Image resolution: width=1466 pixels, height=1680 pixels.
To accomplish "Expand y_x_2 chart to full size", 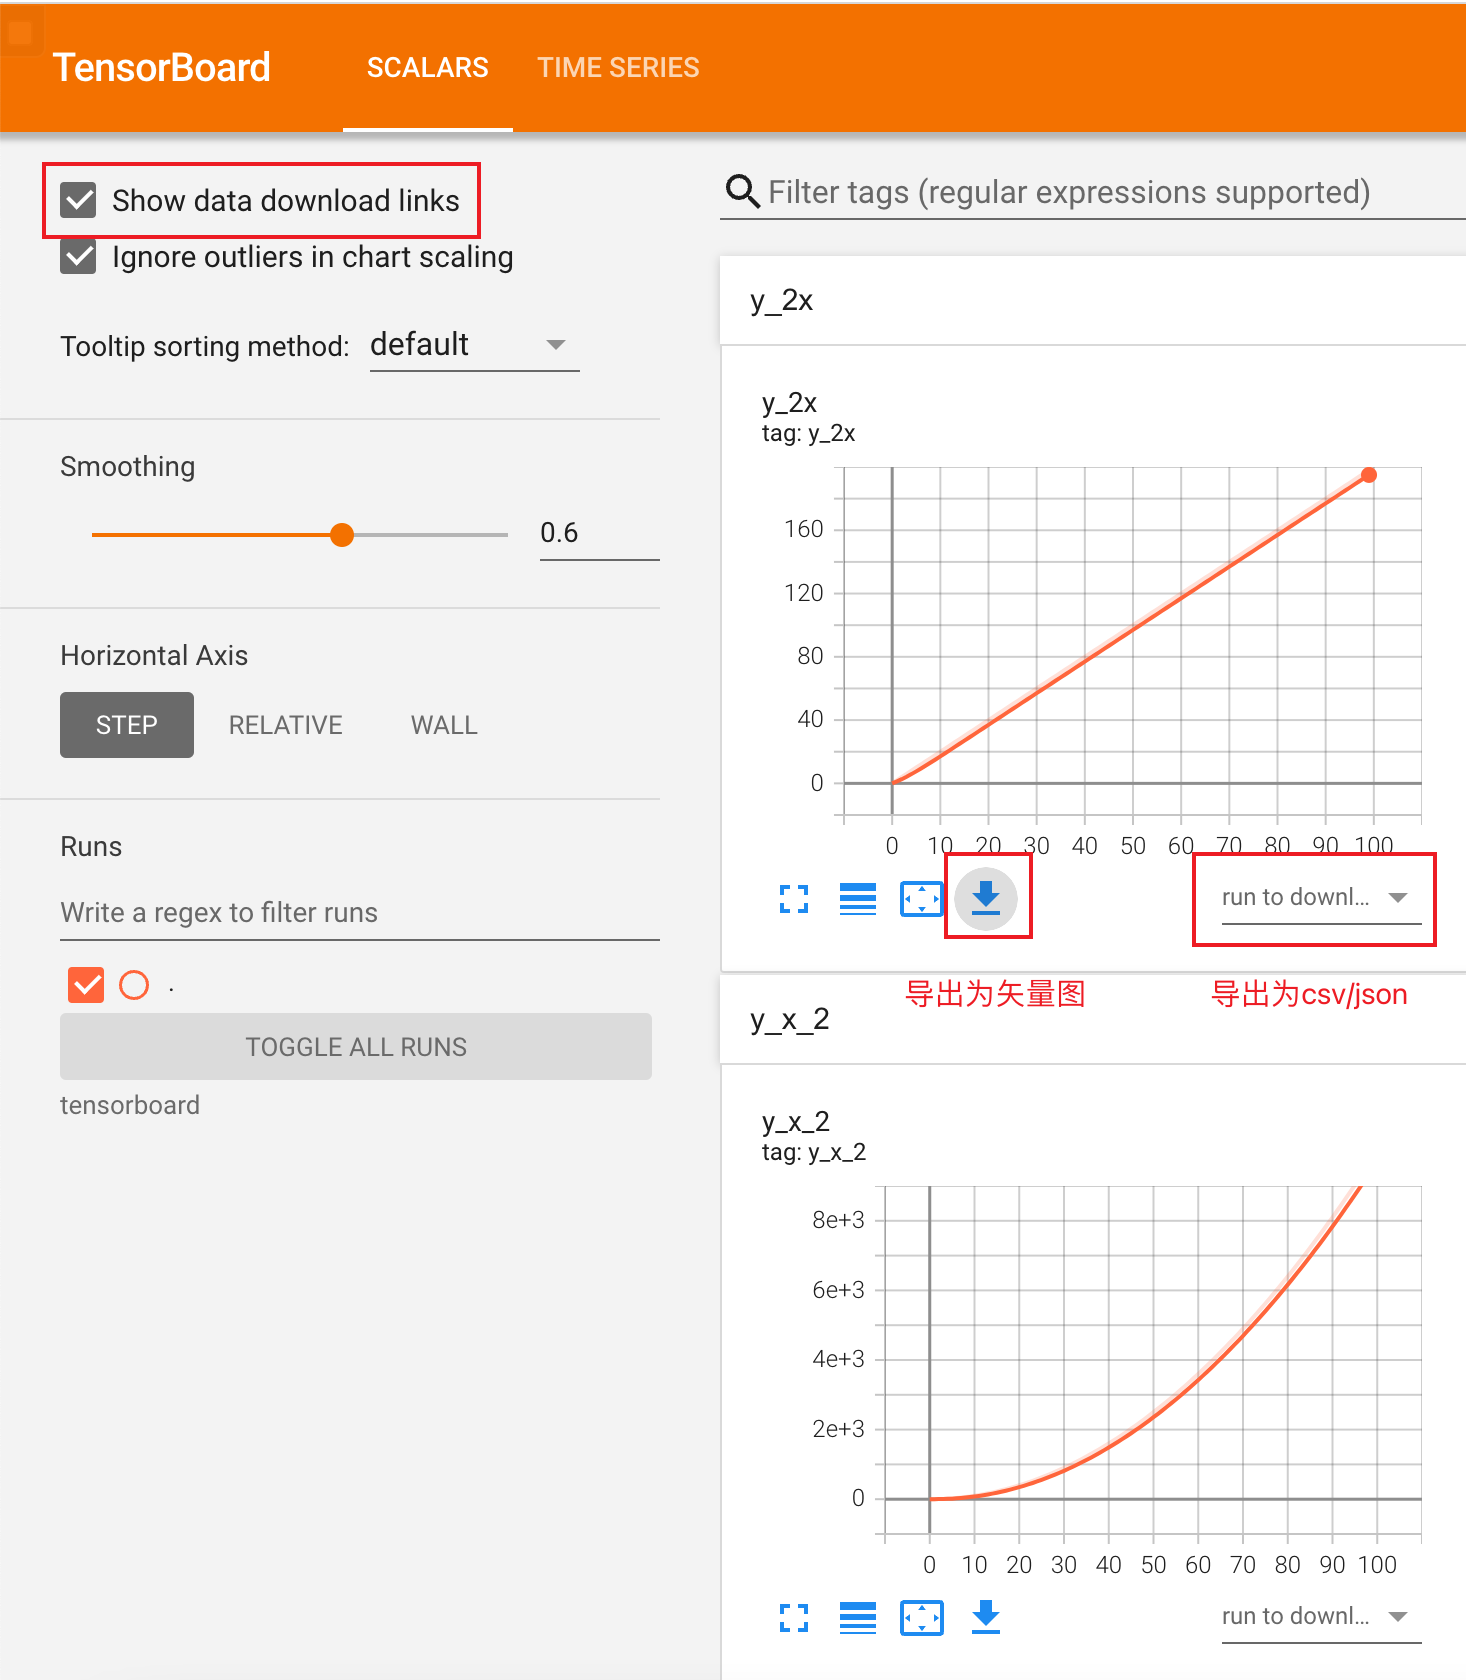I will coord(794,1617).
